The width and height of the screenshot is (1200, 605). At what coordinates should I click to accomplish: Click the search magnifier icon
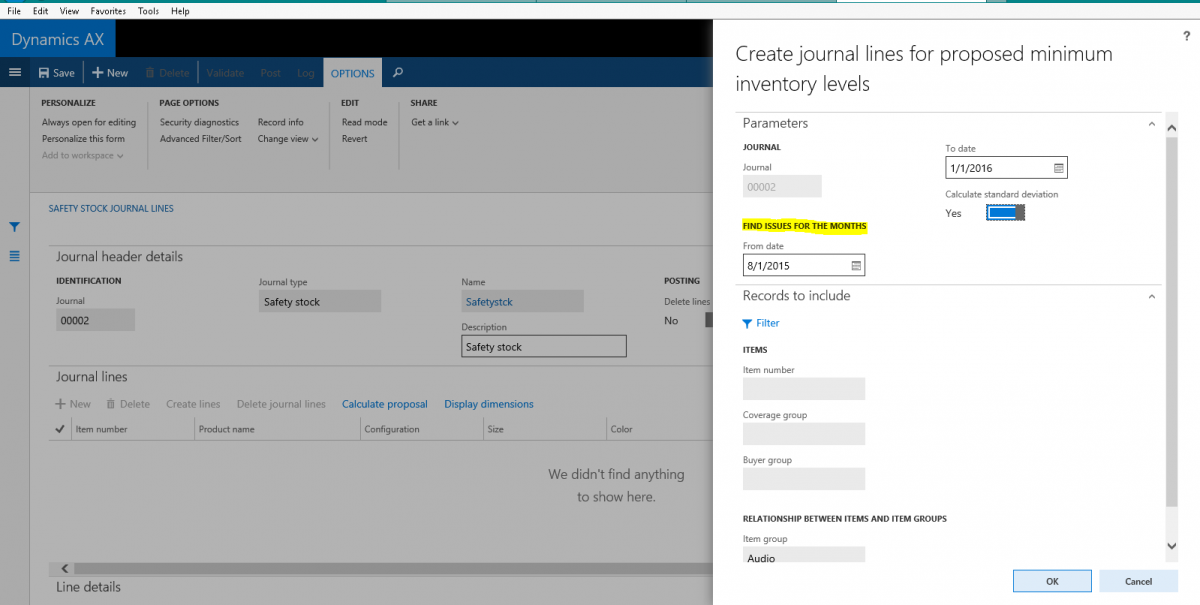pyautogui.click(x=398, y=72)
